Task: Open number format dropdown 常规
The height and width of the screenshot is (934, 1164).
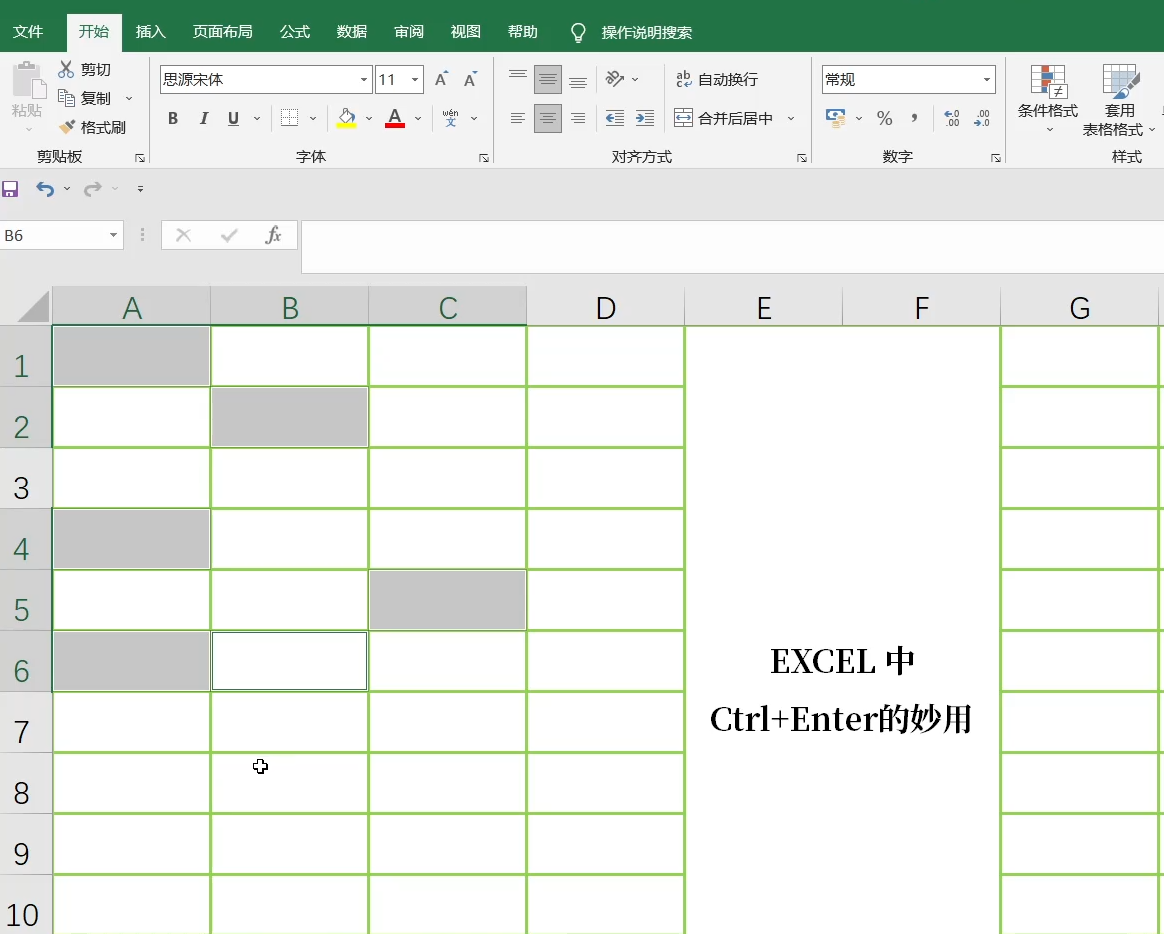Action: 987,79
